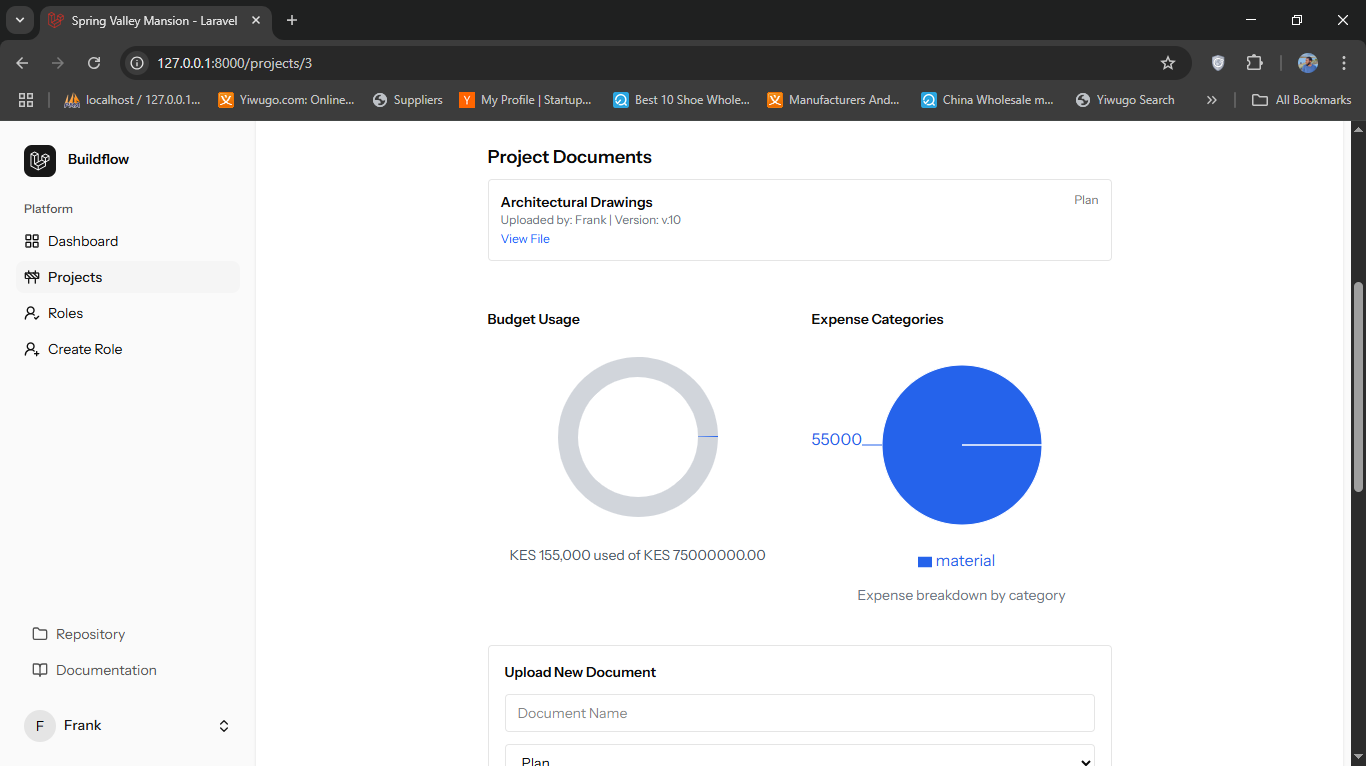This screenshot has height=766, width=1366.
Task: Go to Roles in the sidebar
Action: (128, 313)
